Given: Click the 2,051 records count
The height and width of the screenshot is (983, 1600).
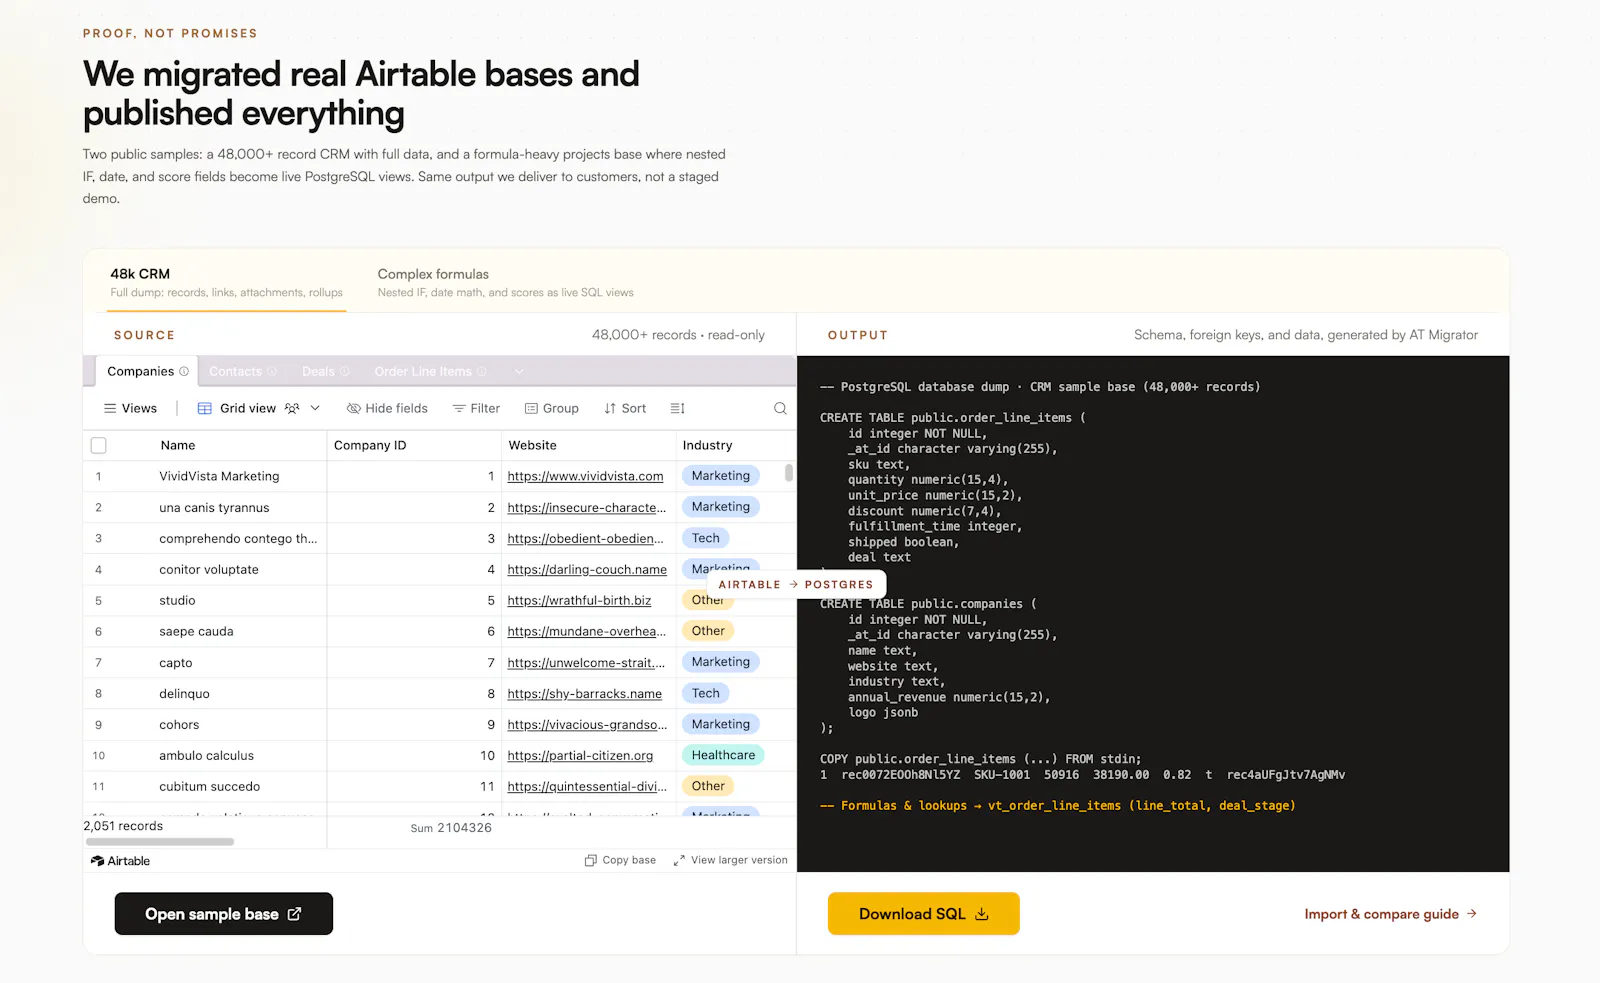Looking at the screenshot, I should (123, 826).
